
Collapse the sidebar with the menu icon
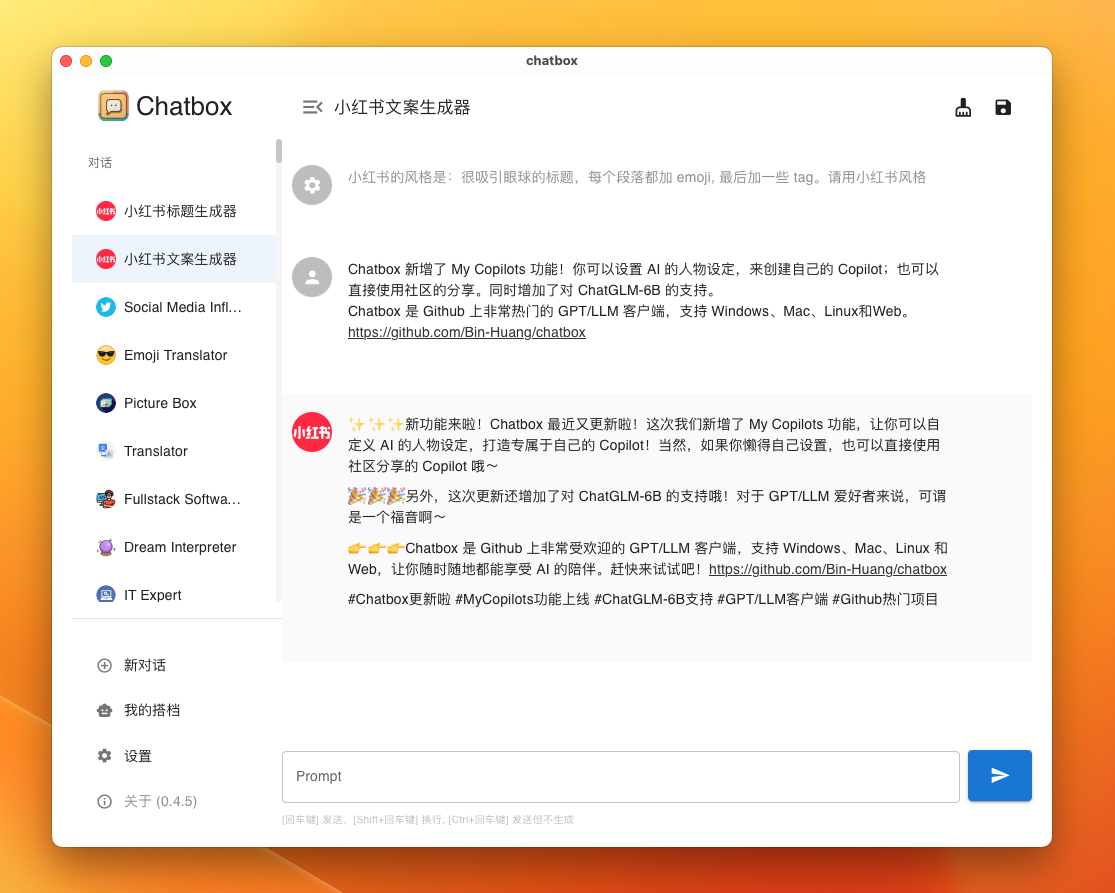(312, 107)
